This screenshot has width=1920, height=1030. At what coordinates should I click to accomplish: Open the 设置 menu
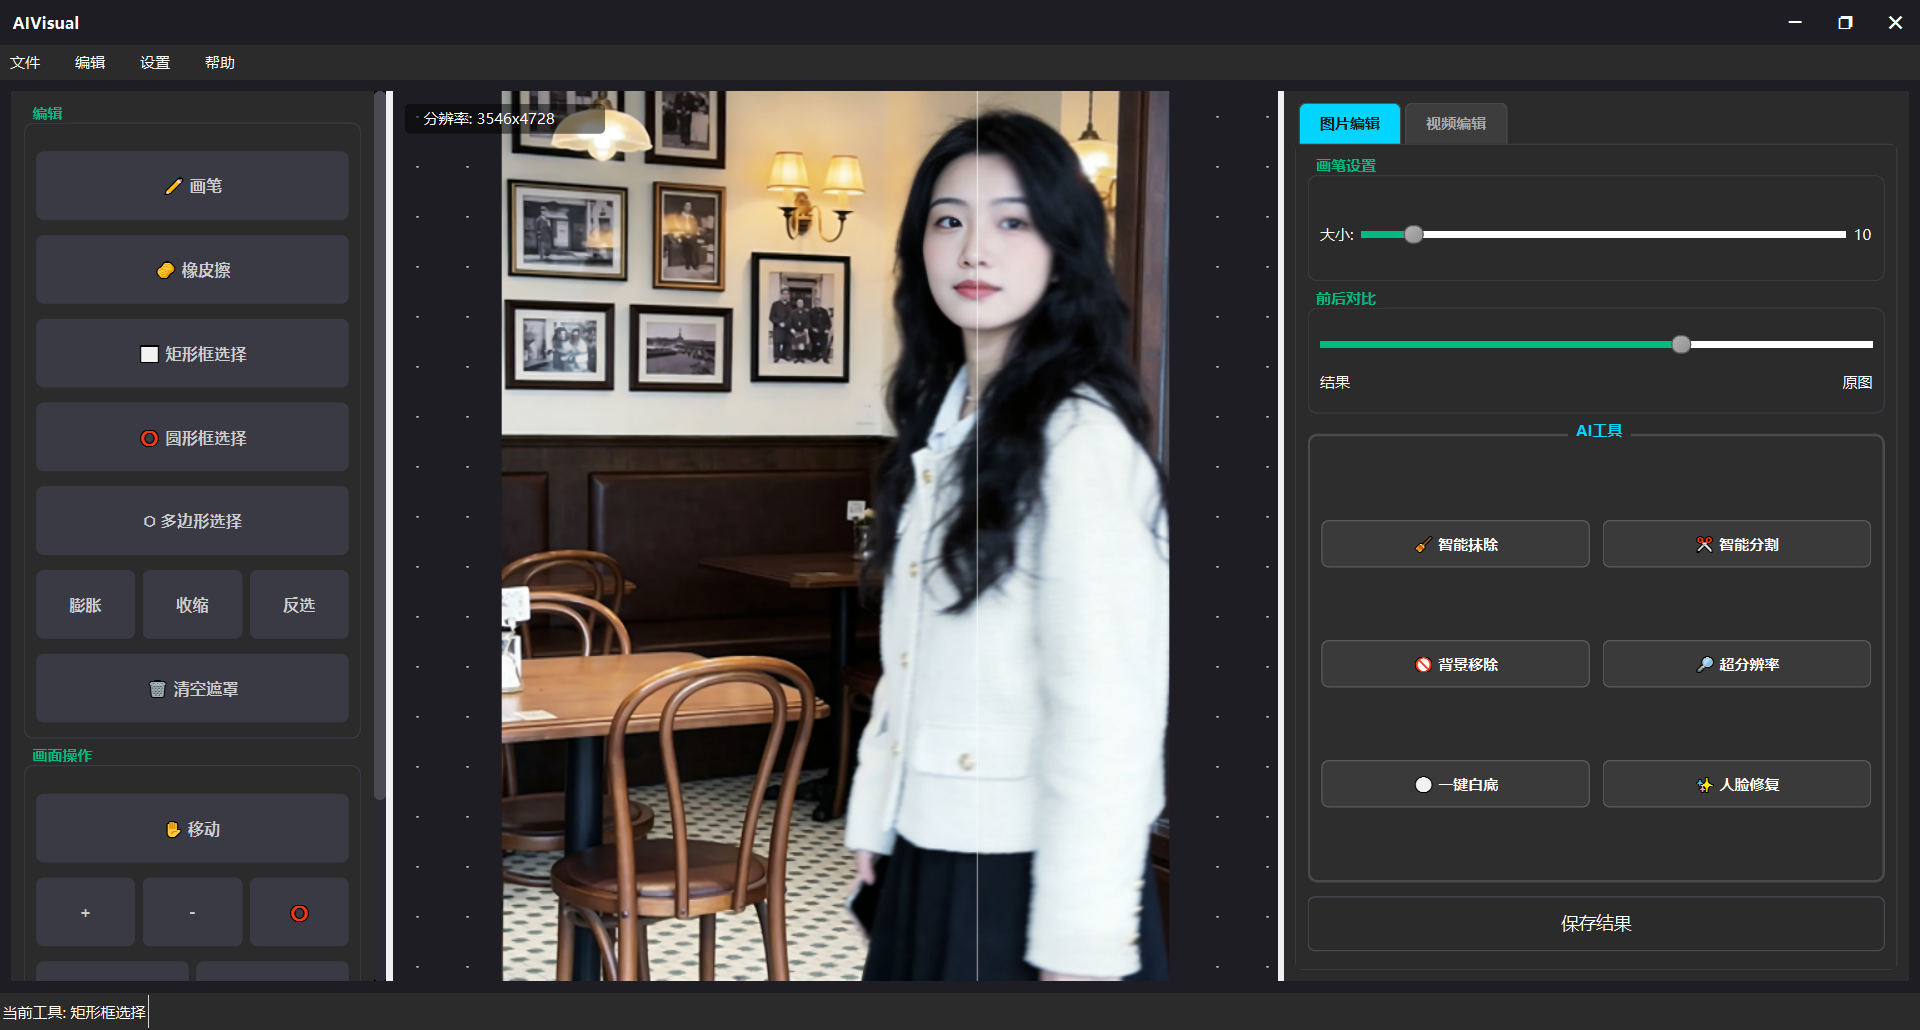(155, 62)
